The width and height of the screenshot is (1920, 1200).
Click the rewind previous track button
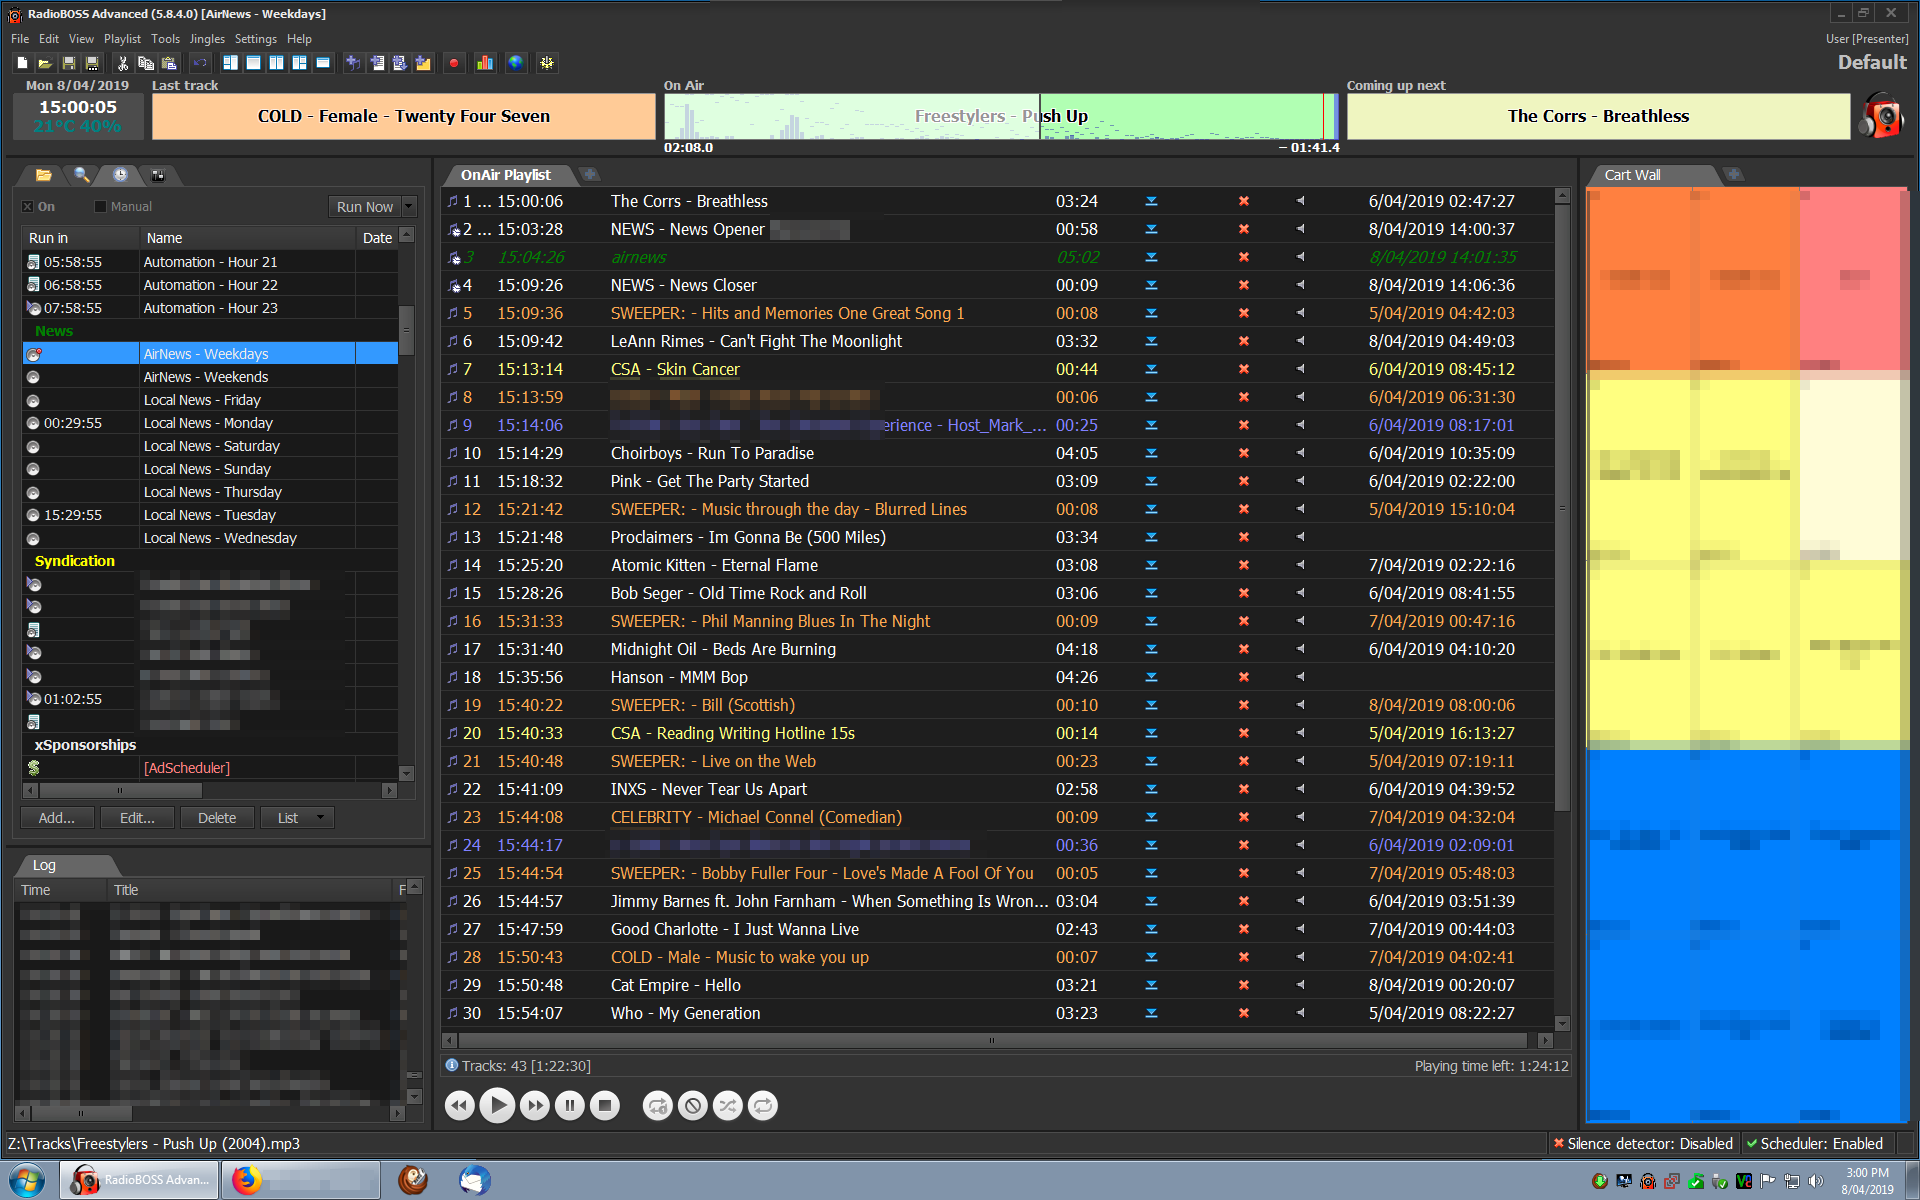point(459,1106)
